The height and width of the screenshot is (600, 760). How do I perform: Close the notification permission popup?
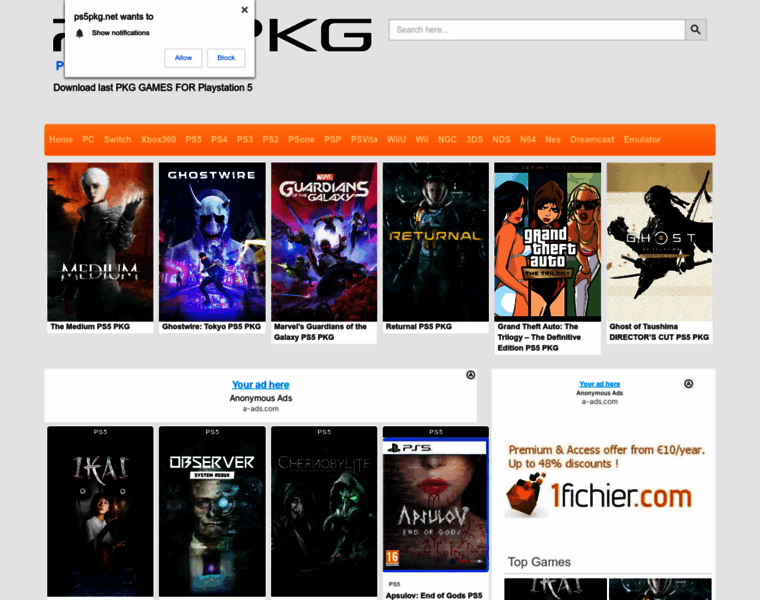point(245,10)
